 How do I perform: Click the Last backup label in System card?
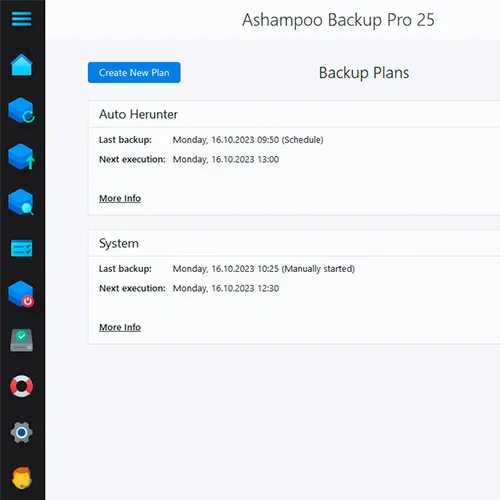pyautogui.click(x=125, y=269)
